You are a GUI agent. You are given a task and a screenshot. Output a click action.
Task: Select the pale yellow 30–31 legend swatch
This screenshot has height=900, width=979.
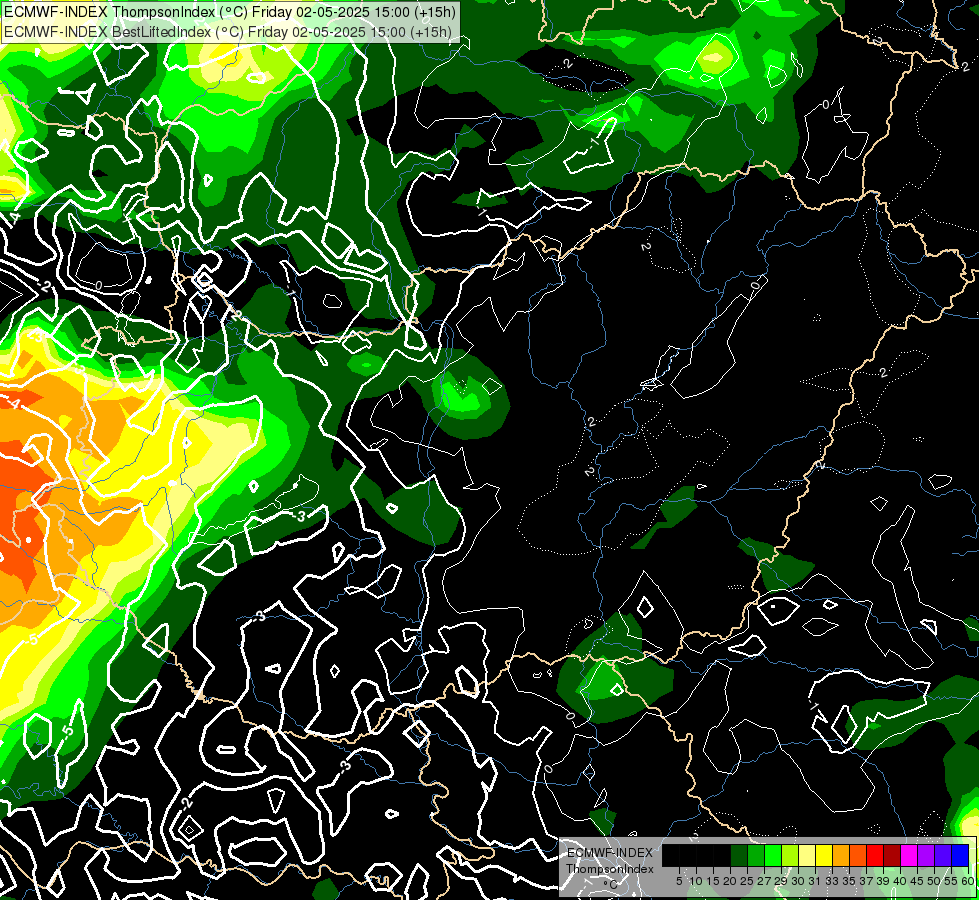tap(807, 855)
